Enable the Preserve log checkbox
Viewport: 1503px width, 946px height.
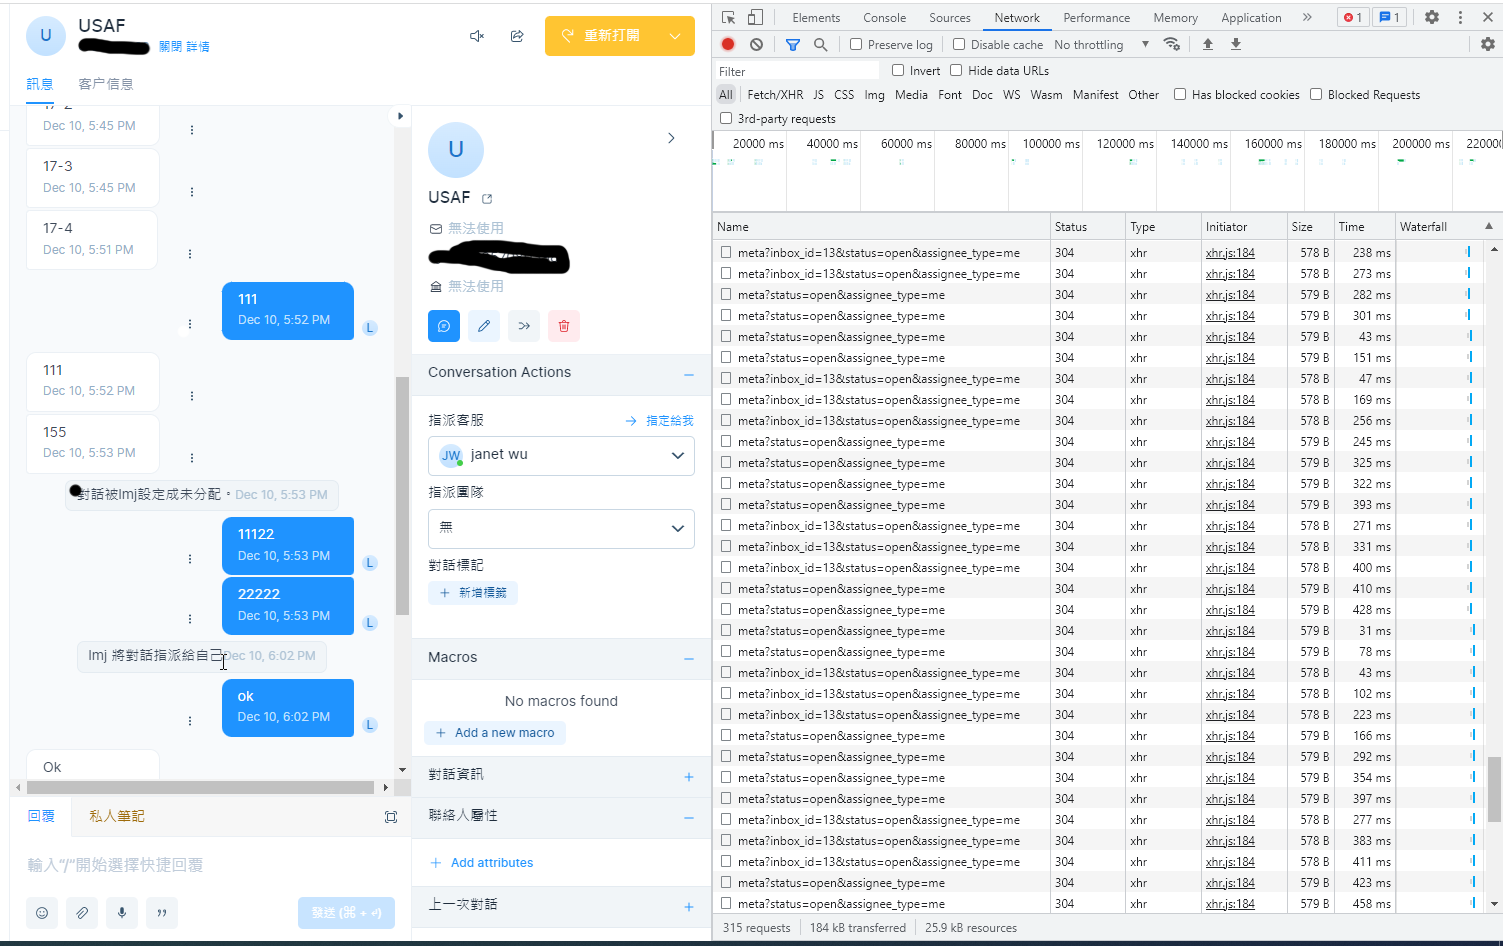855,44
